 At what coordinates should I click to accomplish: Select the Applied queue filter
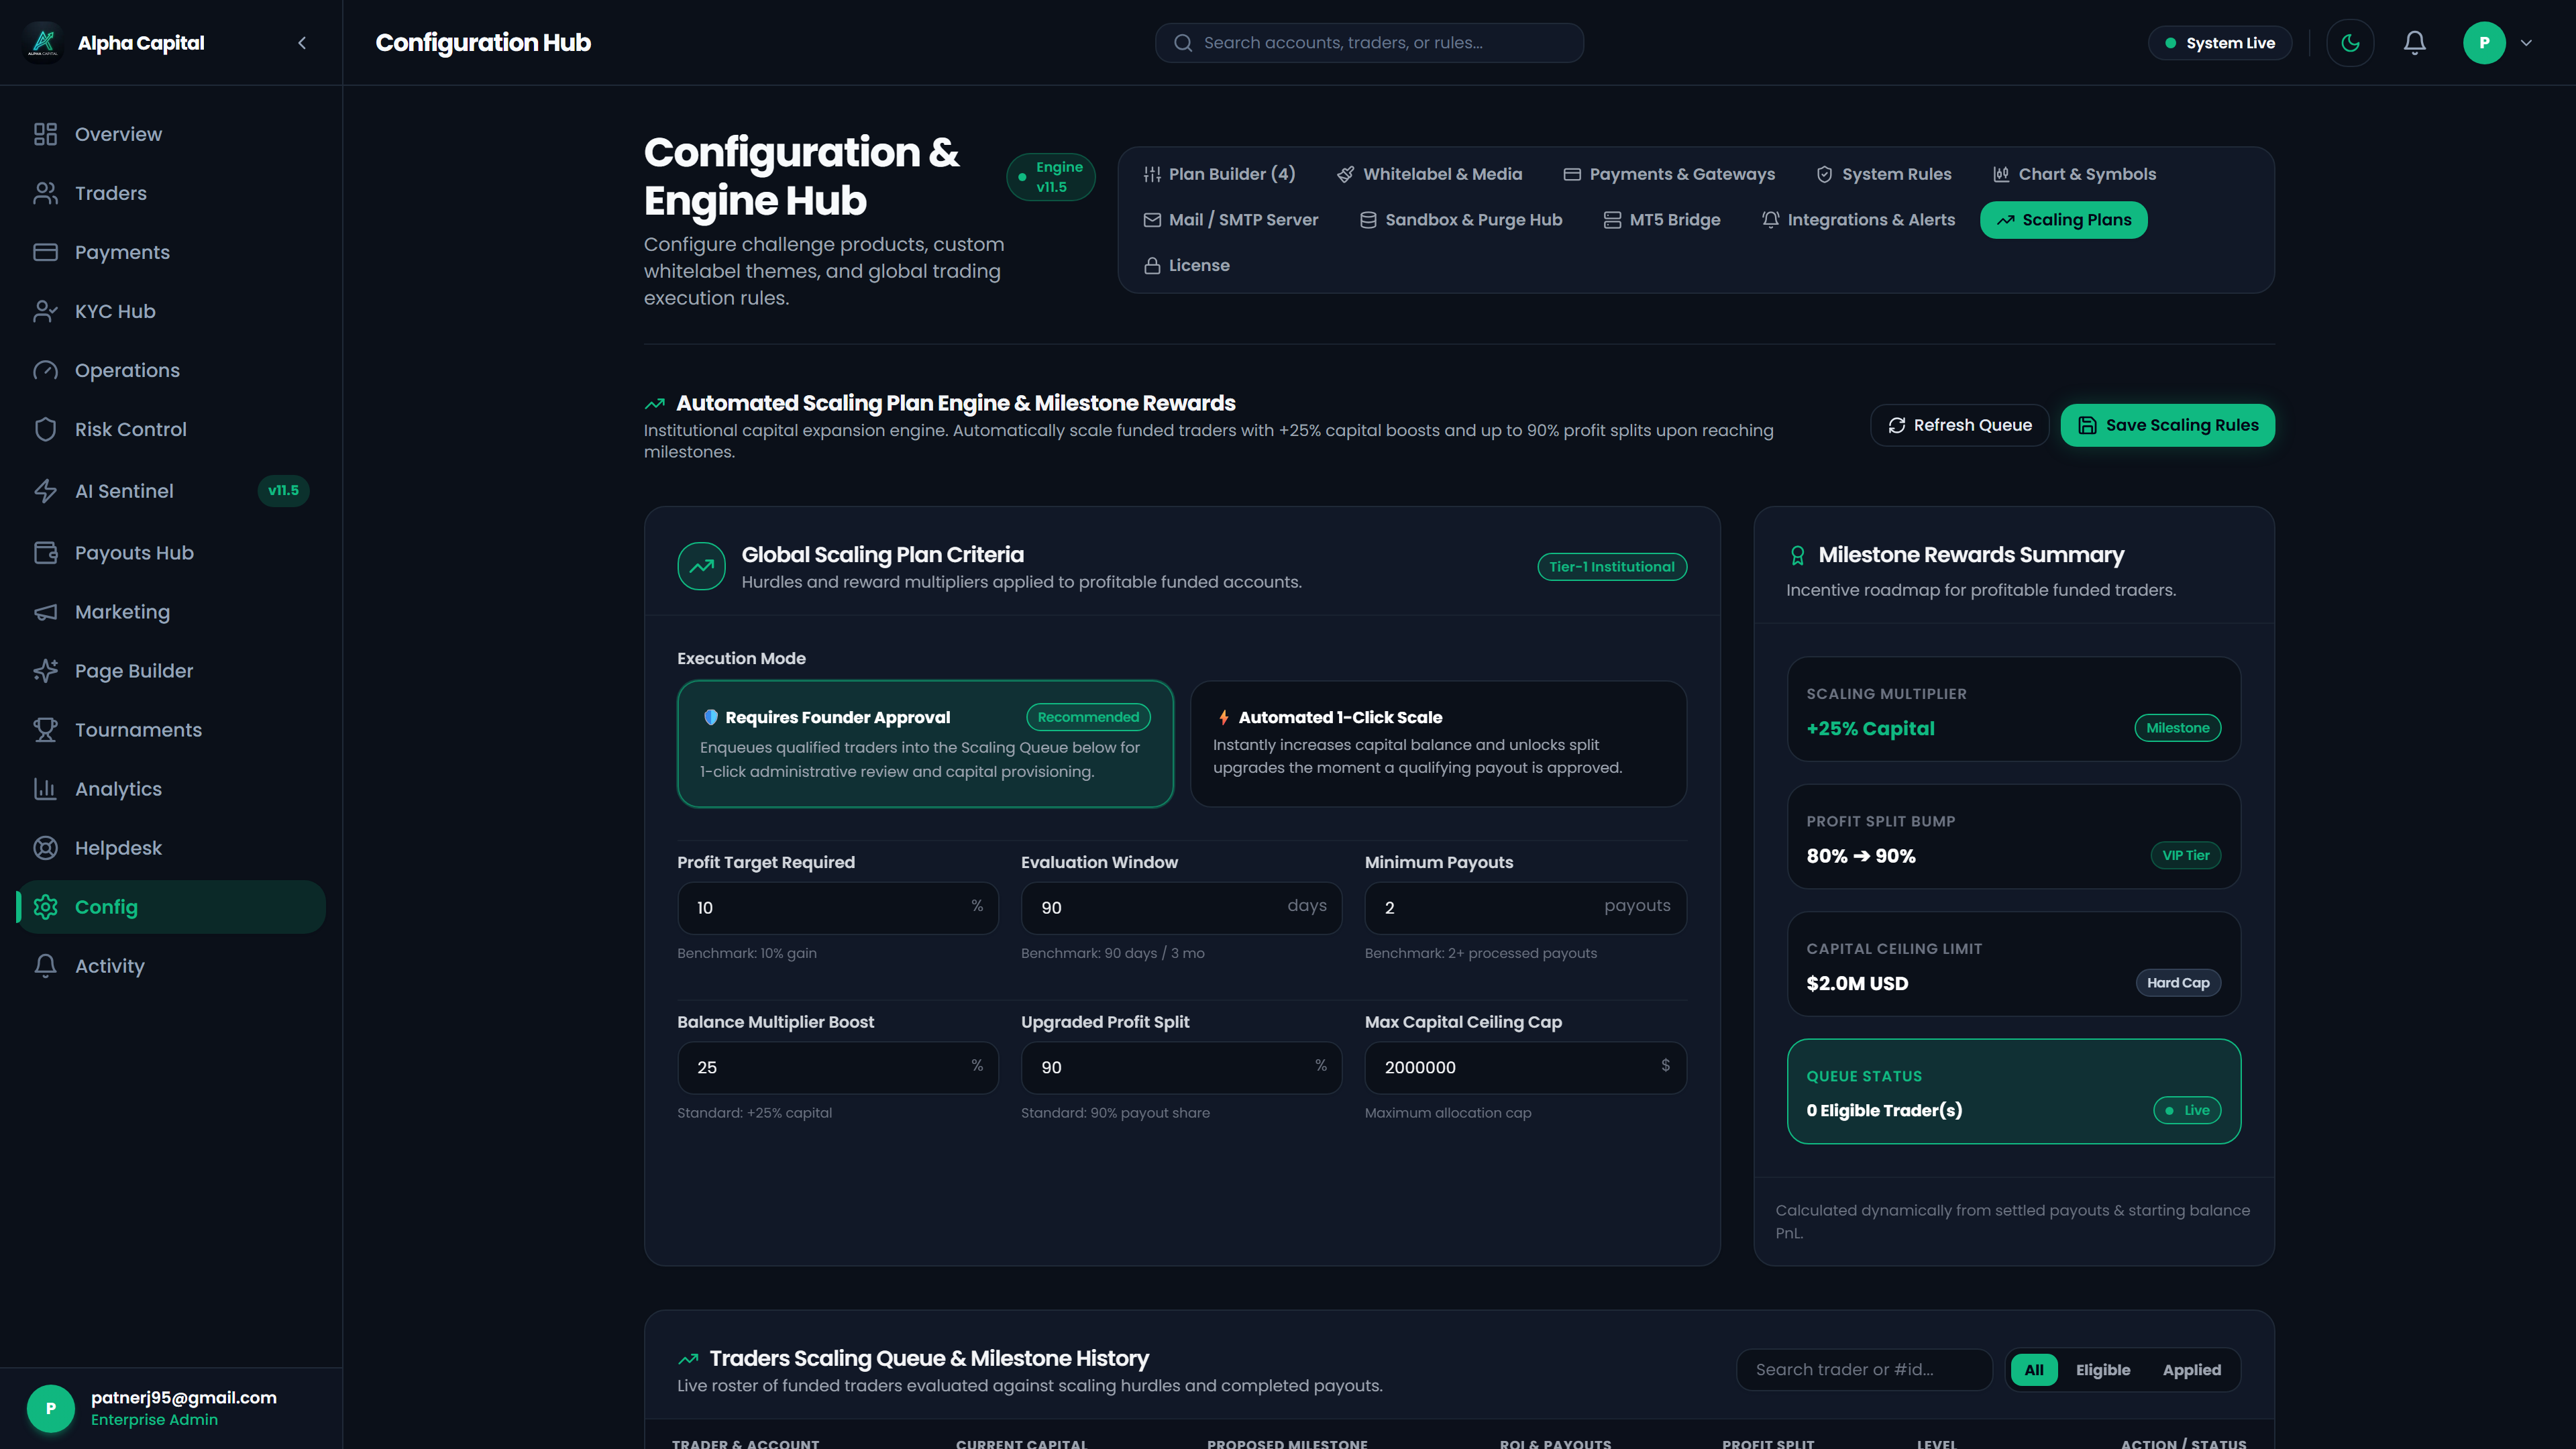(x=2192, y=1370)
